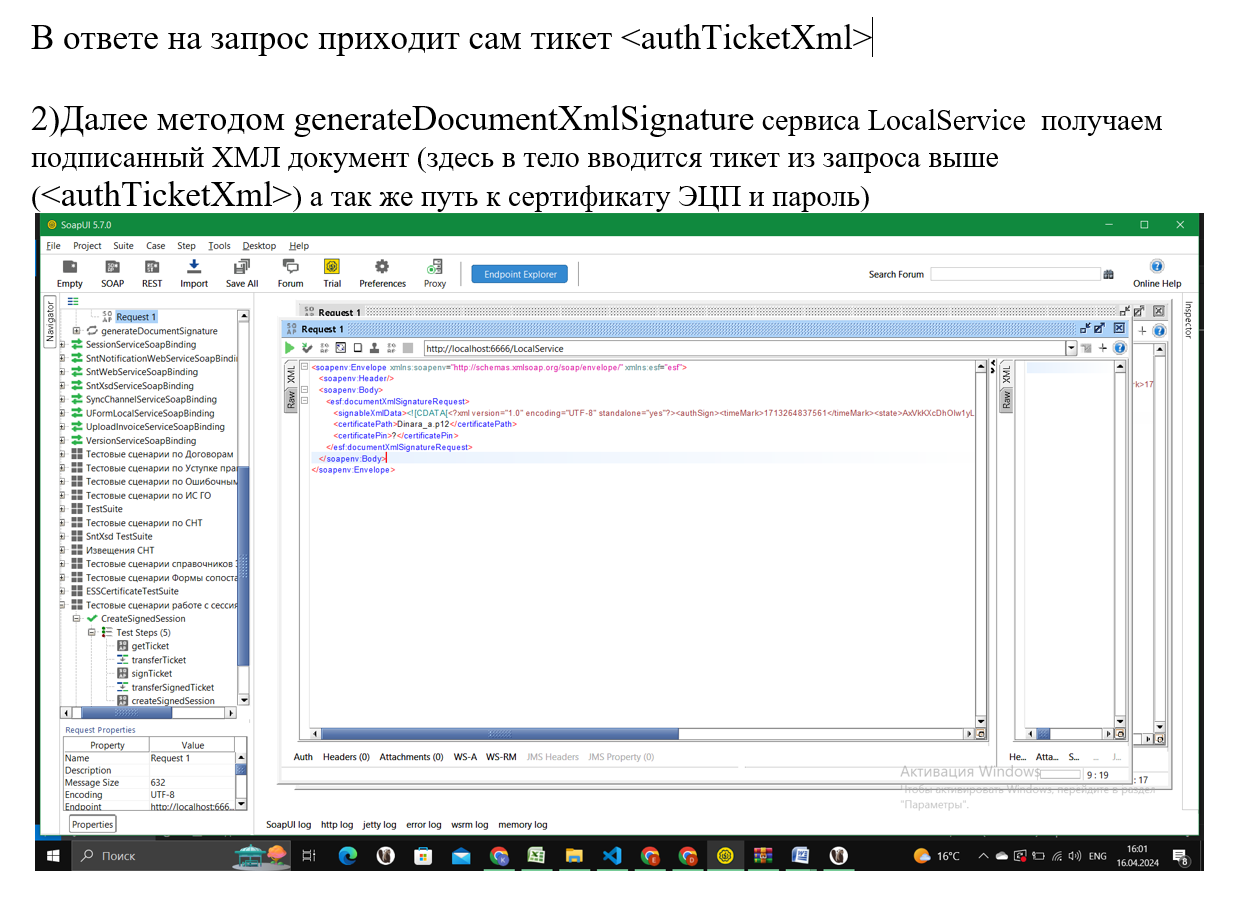This screenshot has height=899, width=1258.
Task: Click the Online Help icon
Action: click(x=1157, y=272)
